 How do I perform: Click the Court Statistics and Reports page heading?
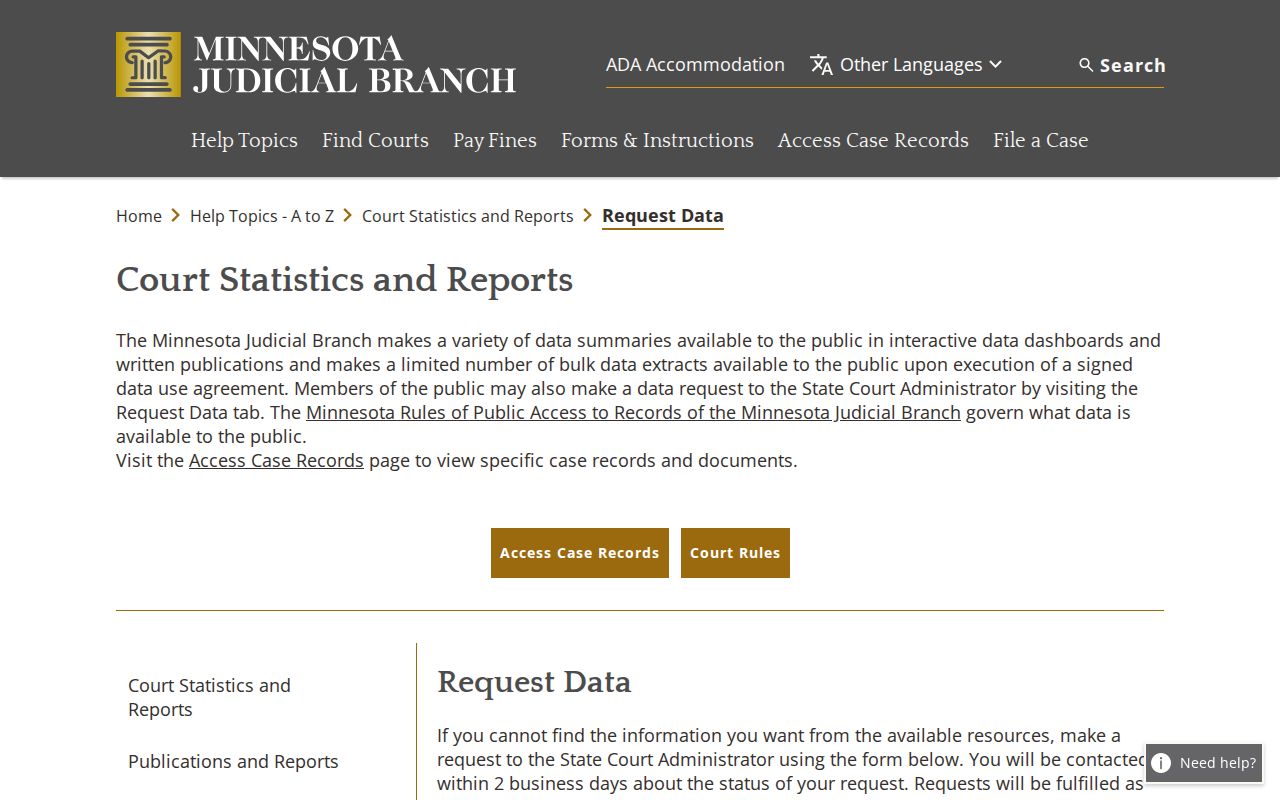(x=344, y=280)
